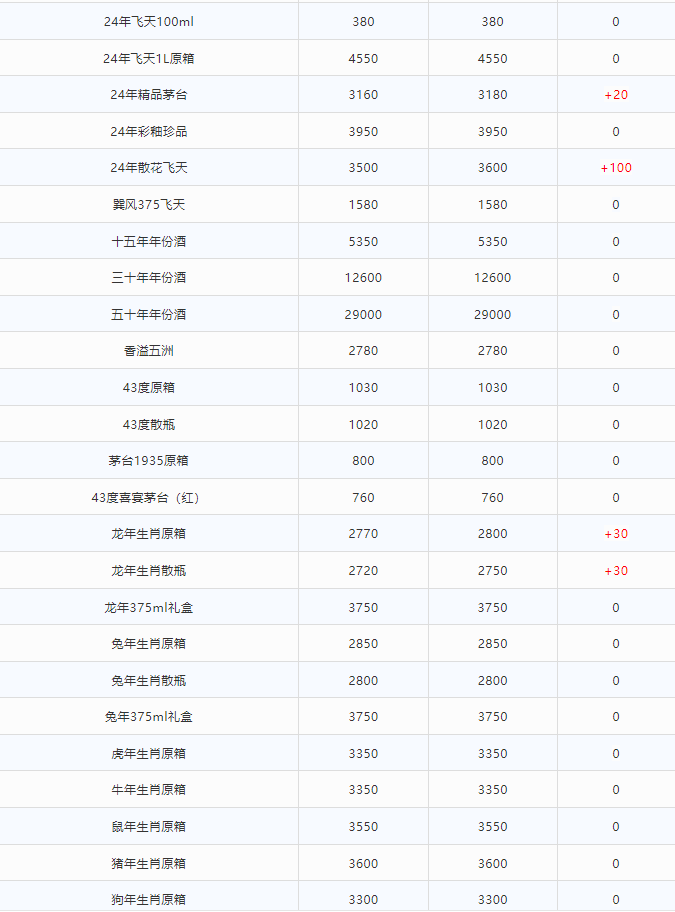Click the 牛年生肖原箱 product name
Screen dimensions: 675x912
coord(149,789)
